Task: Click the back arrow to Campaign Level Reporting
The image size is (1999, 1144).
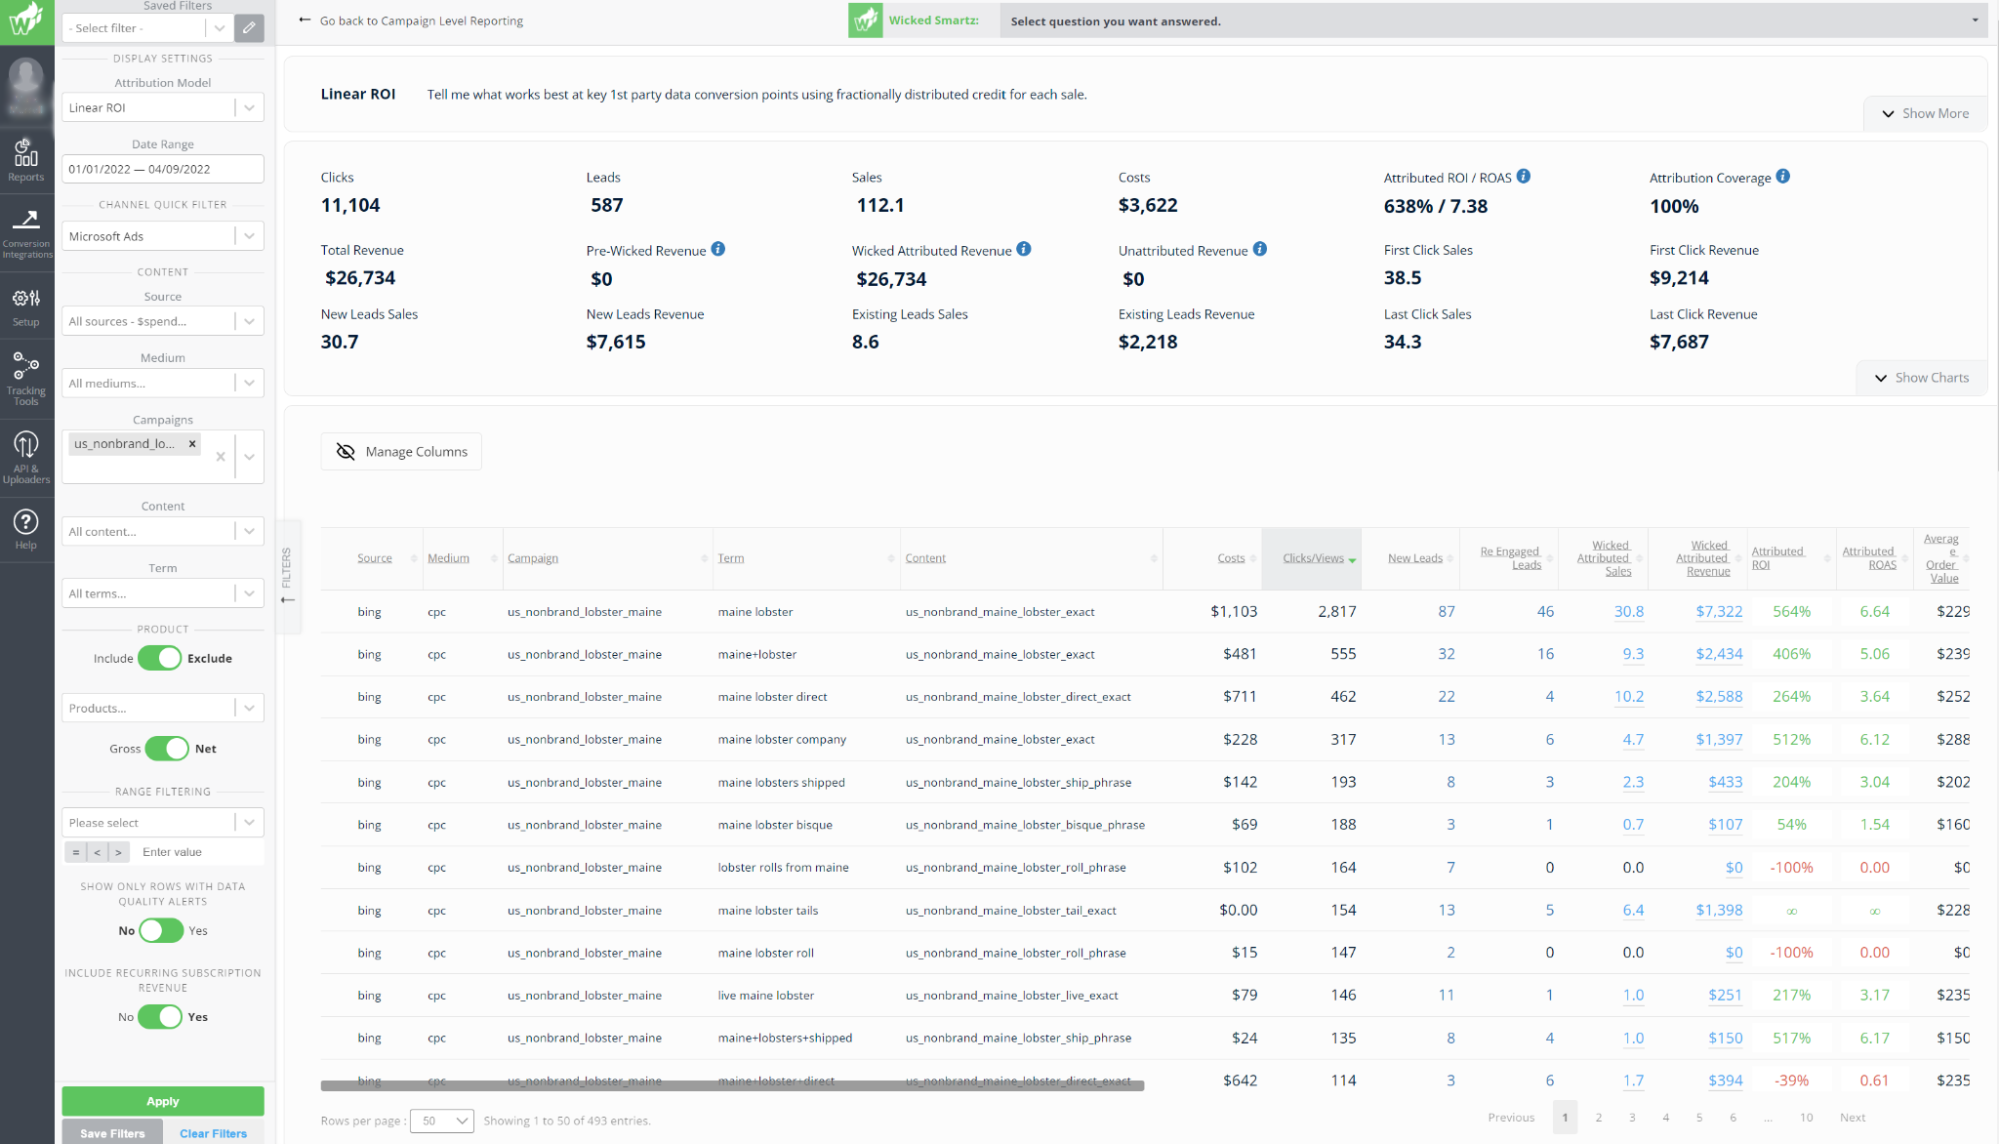Action: (x=304, y=20)
